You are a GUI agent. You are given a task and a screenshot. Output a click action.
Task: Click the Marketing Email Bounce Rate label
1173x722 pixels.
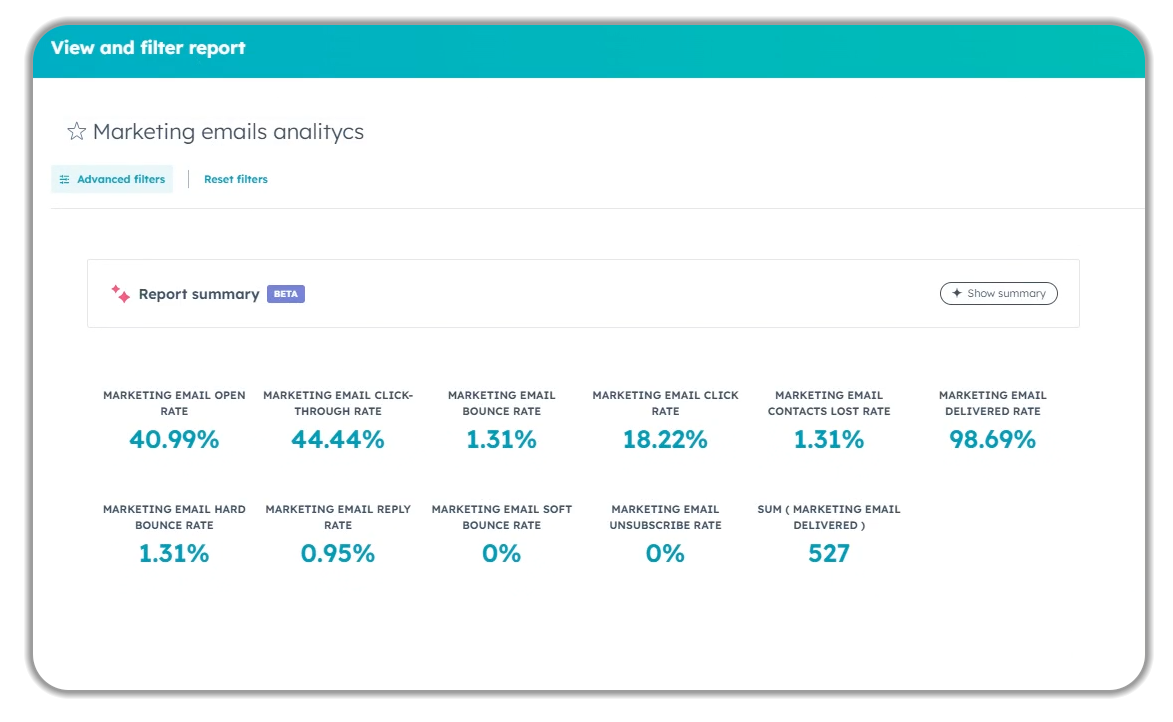(502, 403)
